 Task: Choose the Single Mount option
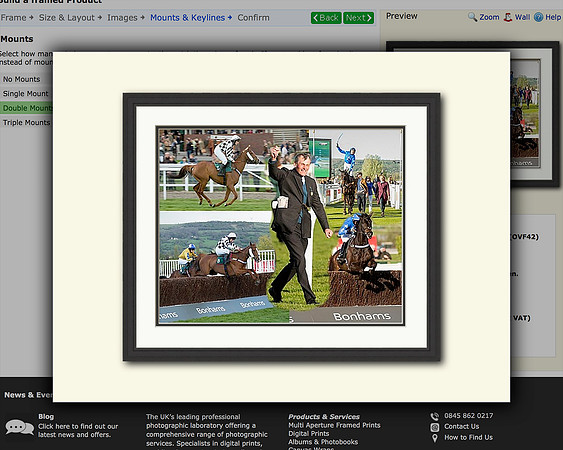[x=26, y=93]
